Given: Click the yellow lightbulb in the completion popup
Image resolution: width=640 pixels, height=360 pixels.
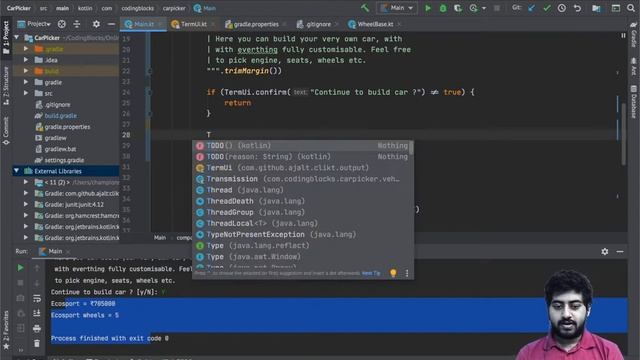Looking at the screenshot, I should (x=393, y=273).
